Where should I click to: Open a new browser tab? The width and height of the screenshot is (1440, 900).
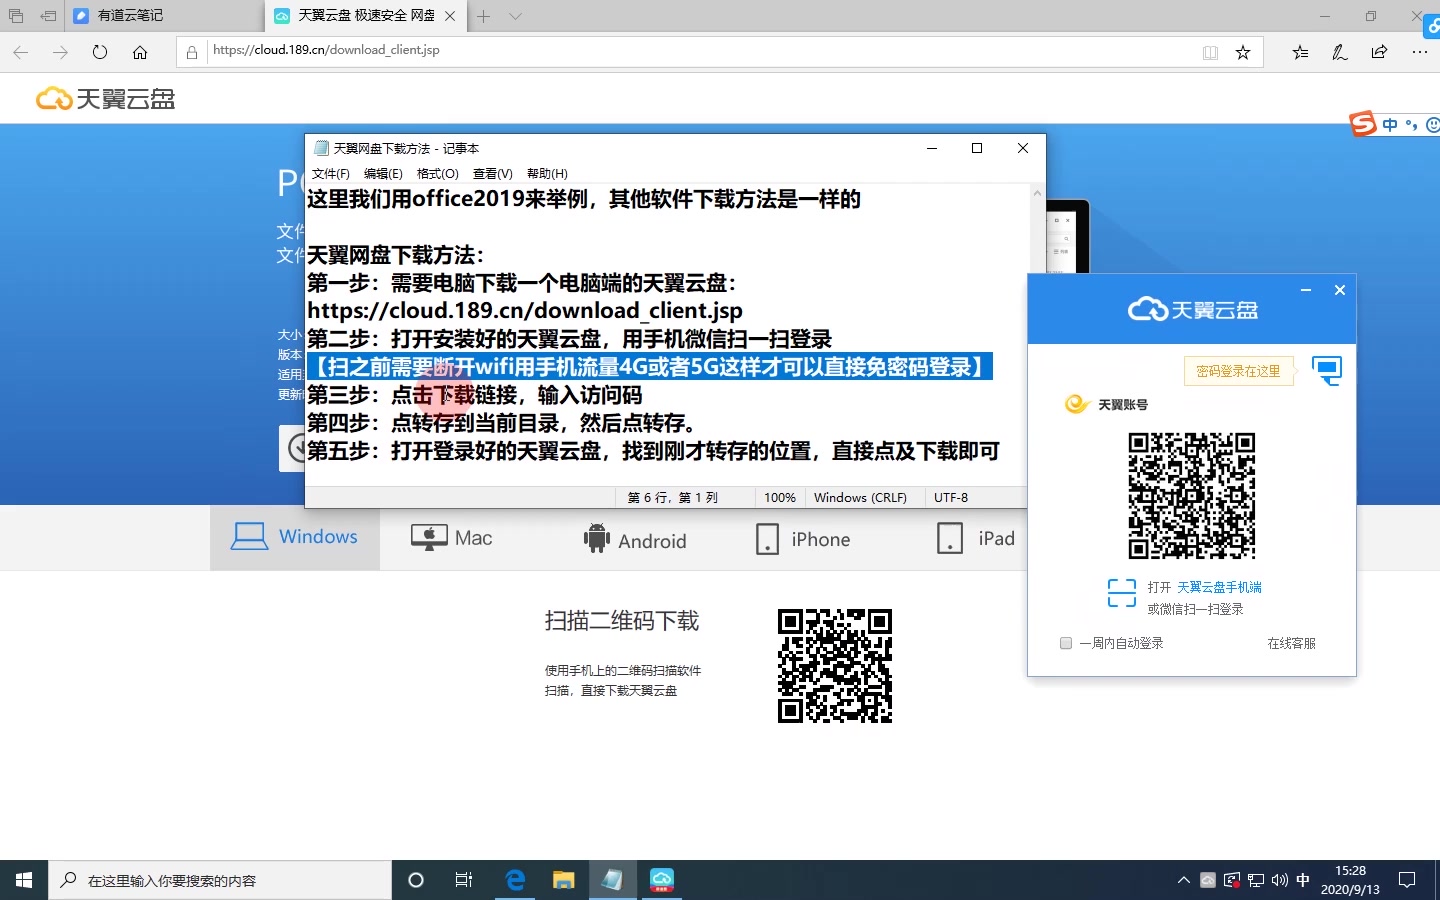(x=483, y=16)
